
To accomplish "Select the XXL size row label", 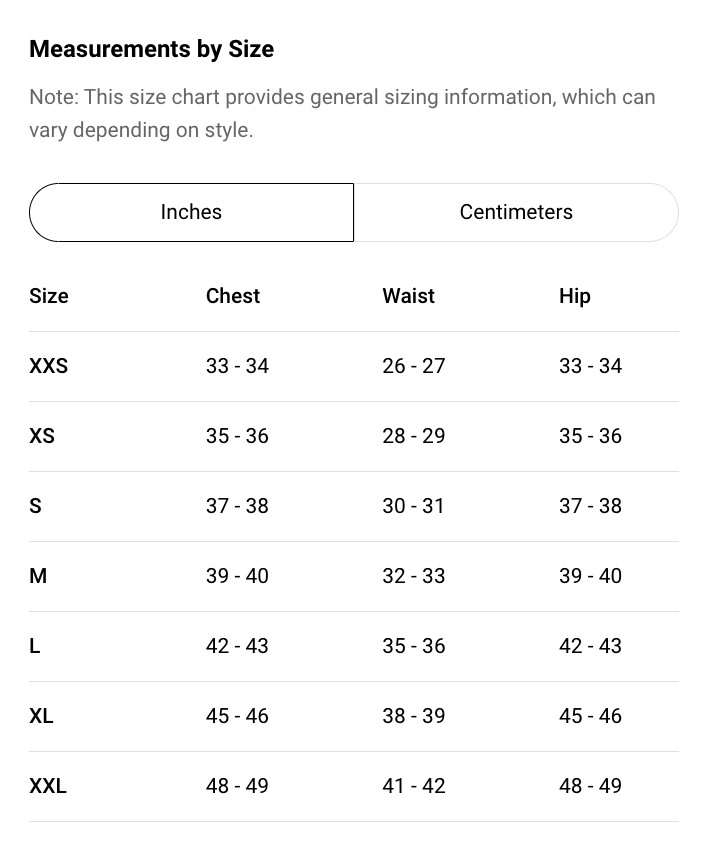I will (48, 786).
